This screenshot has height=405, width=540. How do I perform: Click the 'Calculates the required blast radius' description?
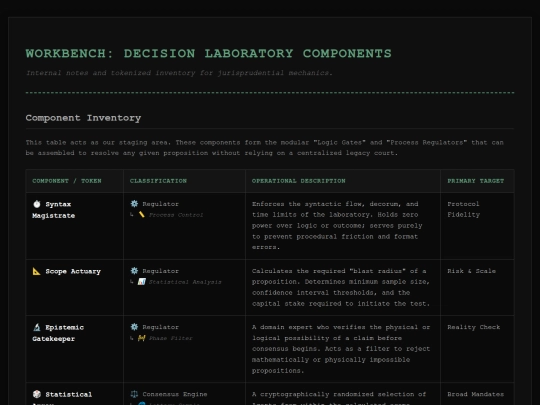[x=341, y=287]
